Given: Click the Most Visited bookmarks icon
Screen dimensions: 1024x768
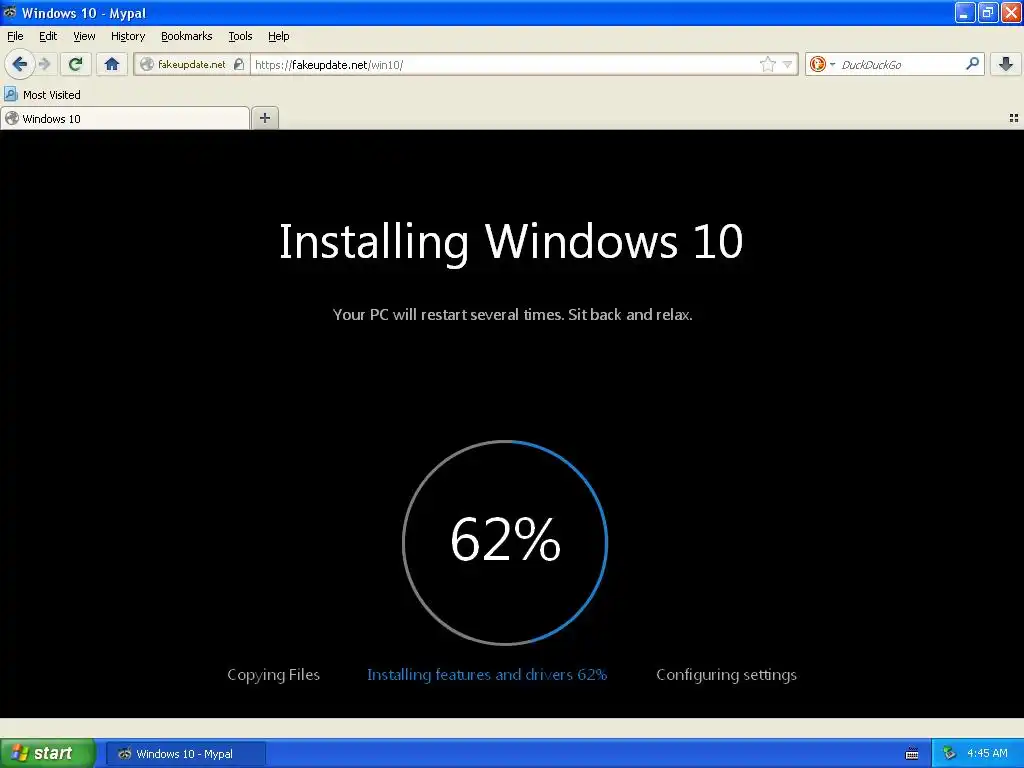Looking at the screenshot, I should (x=11, y=95).
